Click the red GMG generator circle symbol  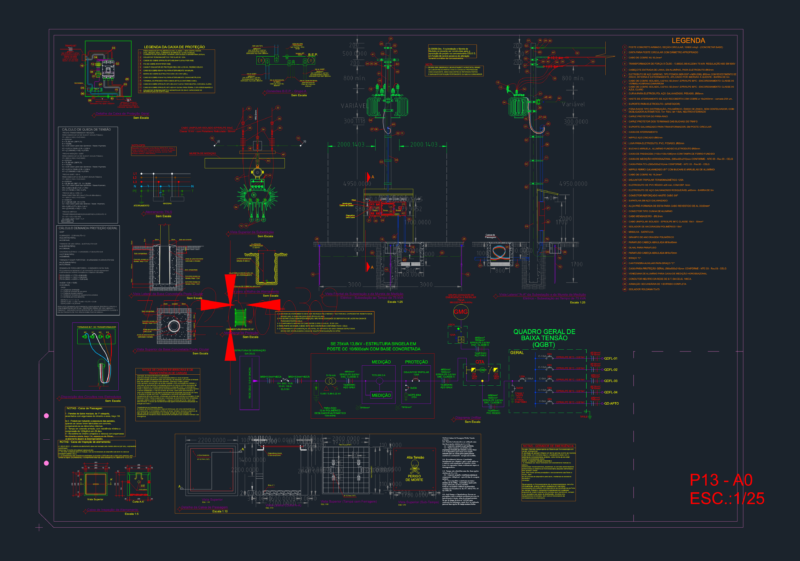pyautogui.click(x=460, y=312)
